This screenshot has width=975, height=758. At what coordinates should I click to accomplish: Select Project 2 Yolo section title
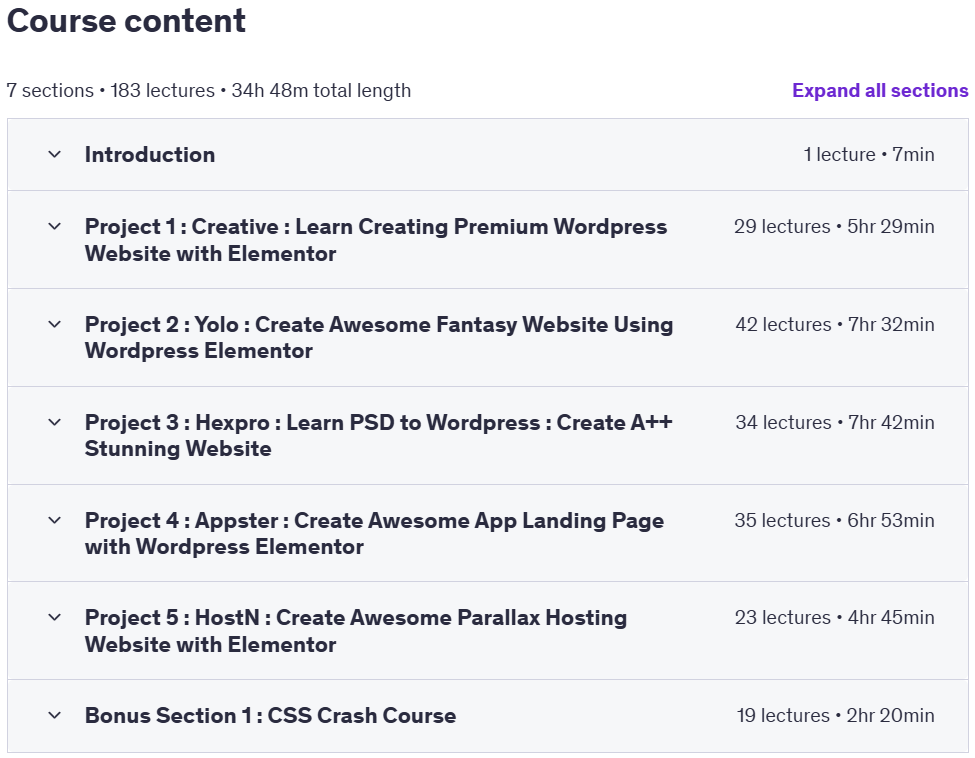(x=379, y=338)
